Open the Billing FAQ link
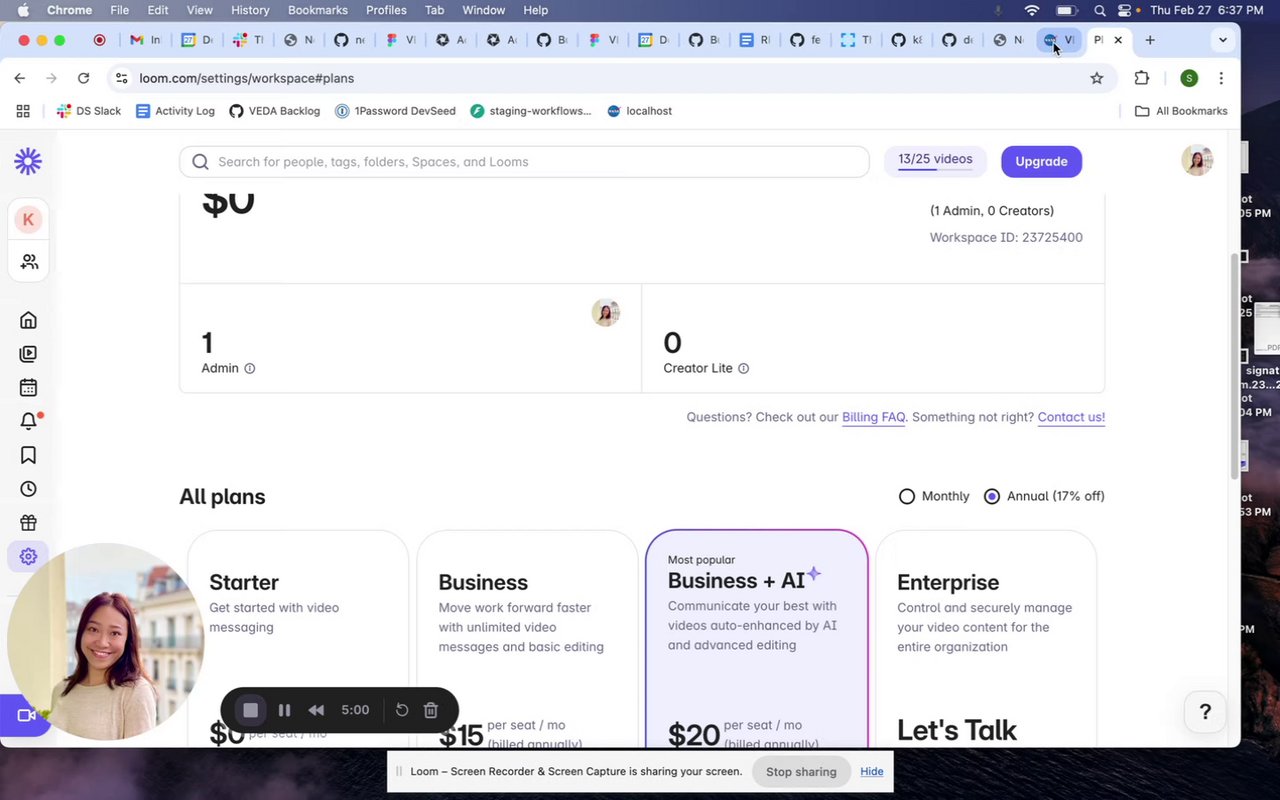This screenshot has height=800, width=1280. (x=873, y=417)
